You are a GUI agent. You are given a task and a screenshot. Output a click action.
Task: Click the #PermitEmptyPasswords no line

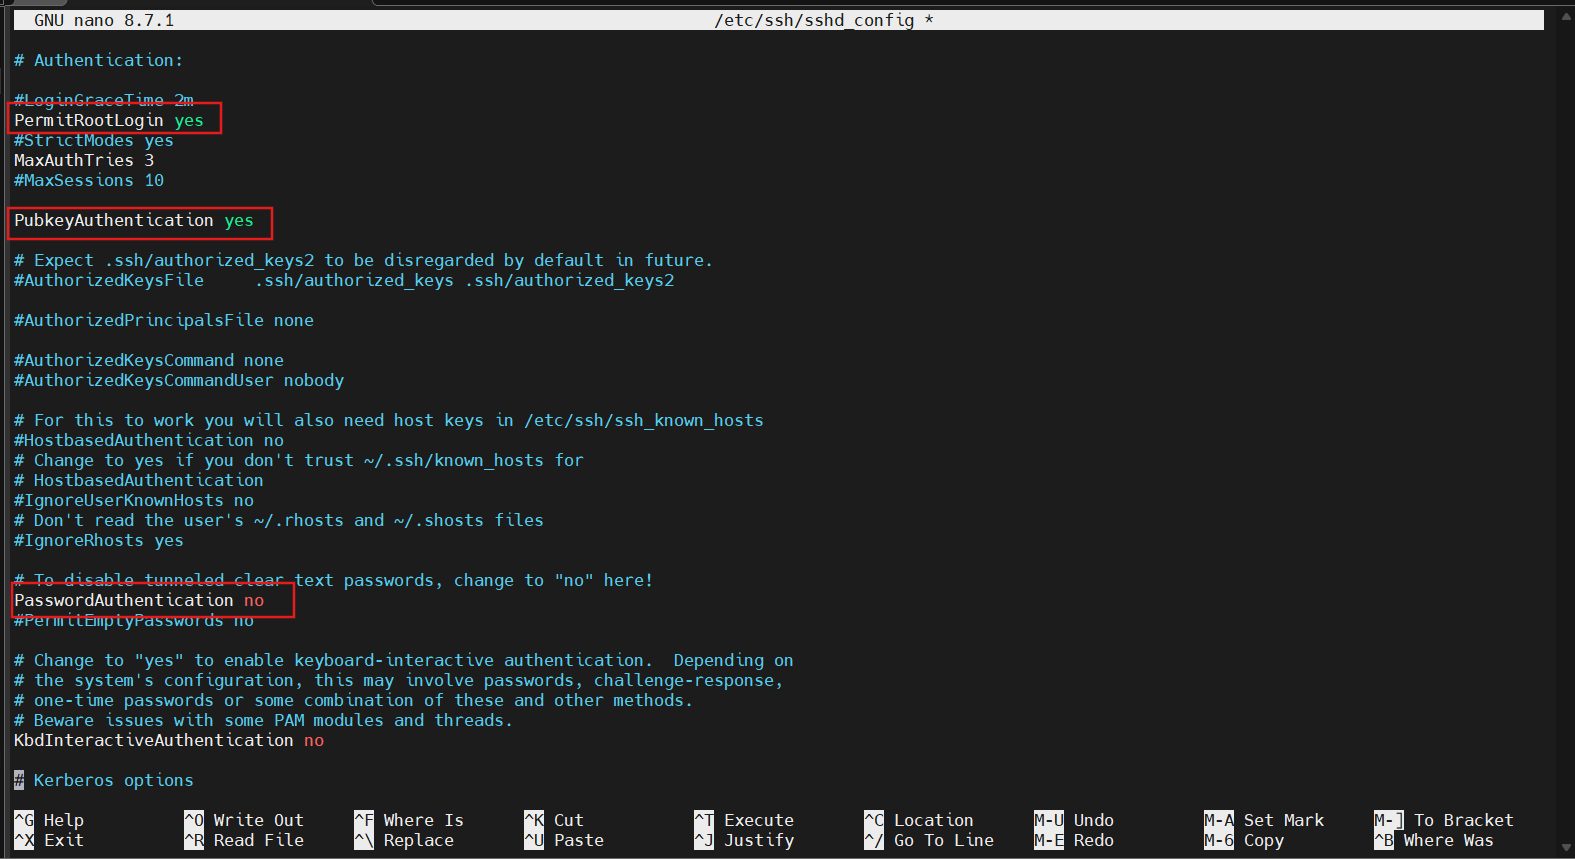click(x=134, y=620)
